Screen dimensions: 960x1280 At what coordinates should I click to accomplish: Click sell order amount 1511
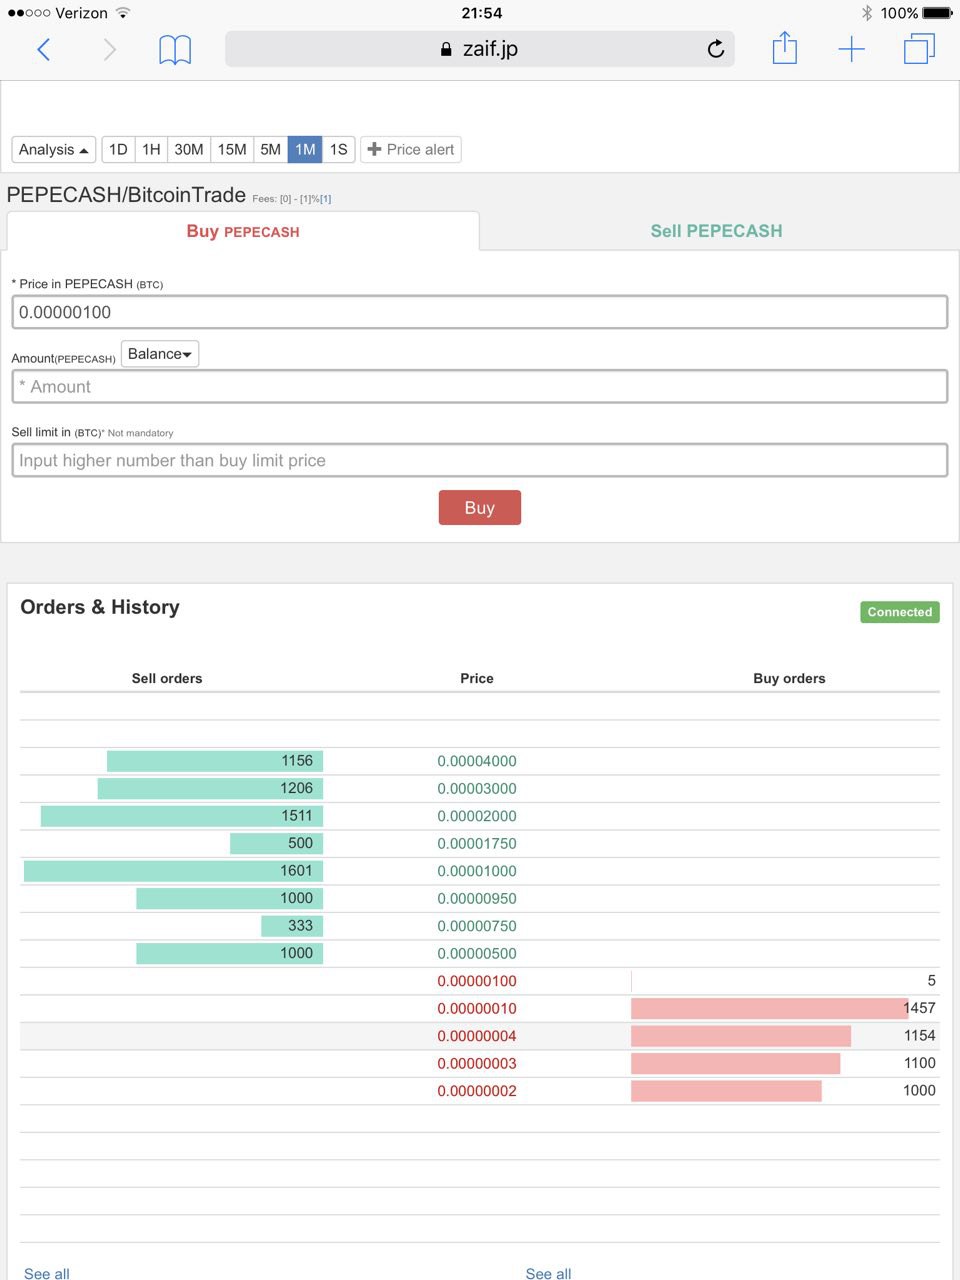pyautogui.click(x=297, y=816)
